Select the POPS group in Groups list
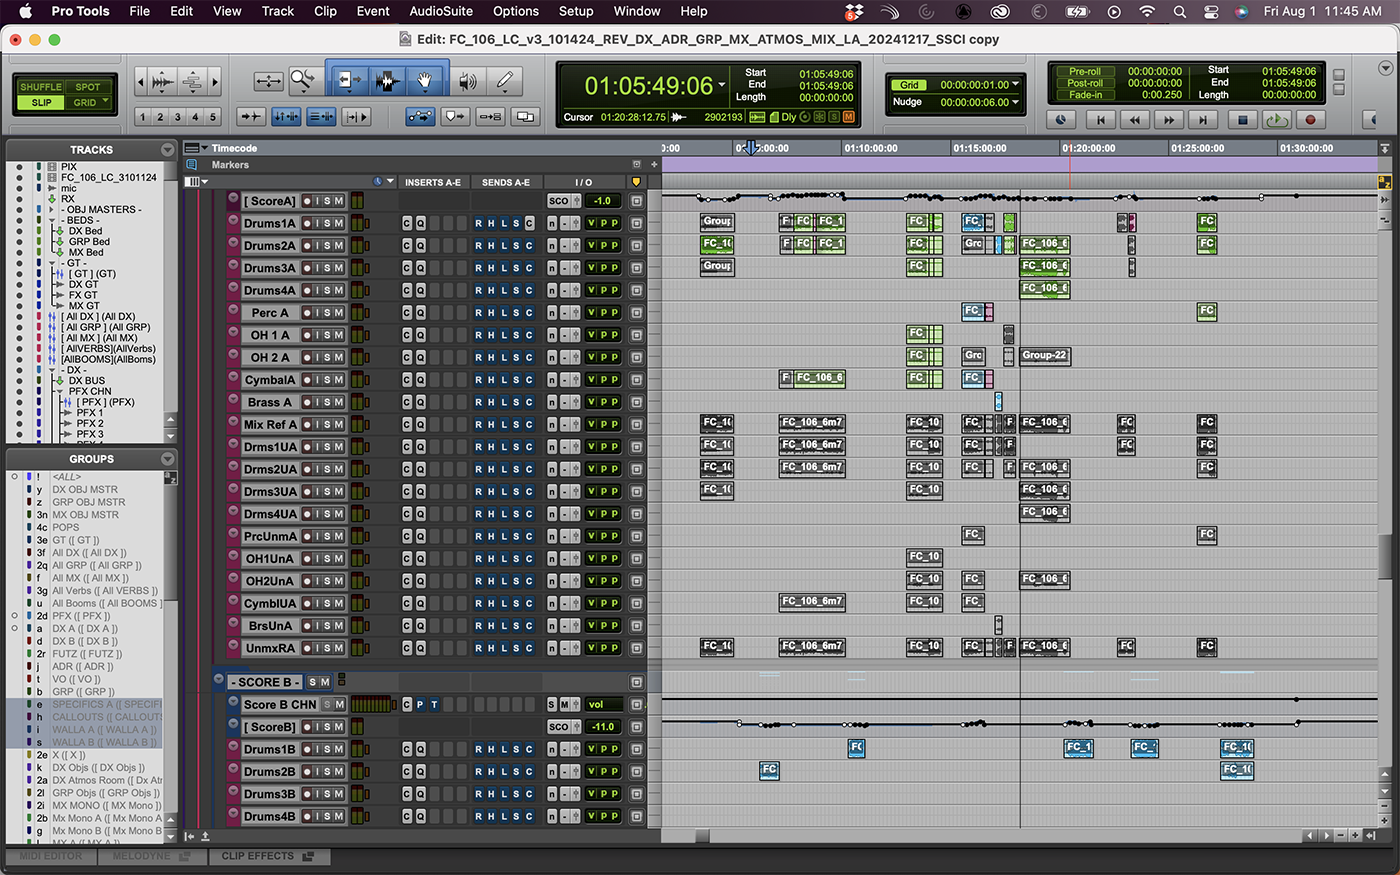Viewport: 1400px width, 875px height. (65, 527)
